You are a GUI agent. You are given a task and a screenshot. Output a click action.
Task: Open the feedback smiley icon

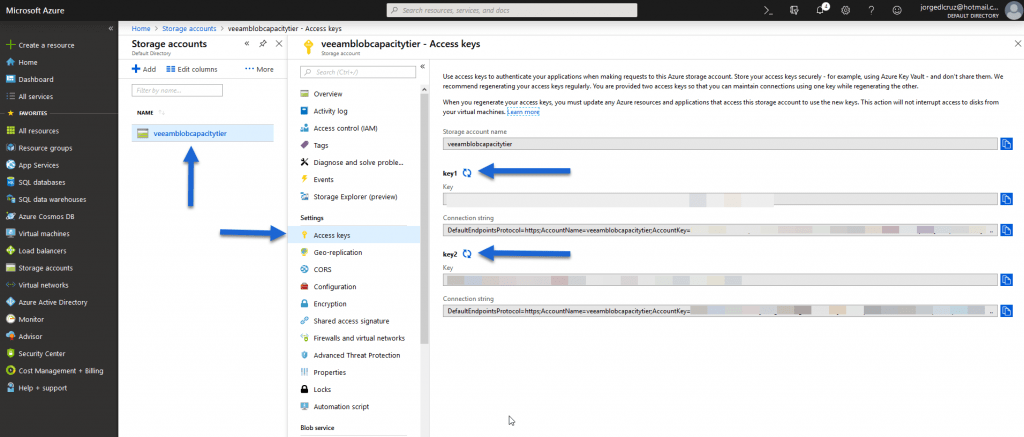point(897,10)
